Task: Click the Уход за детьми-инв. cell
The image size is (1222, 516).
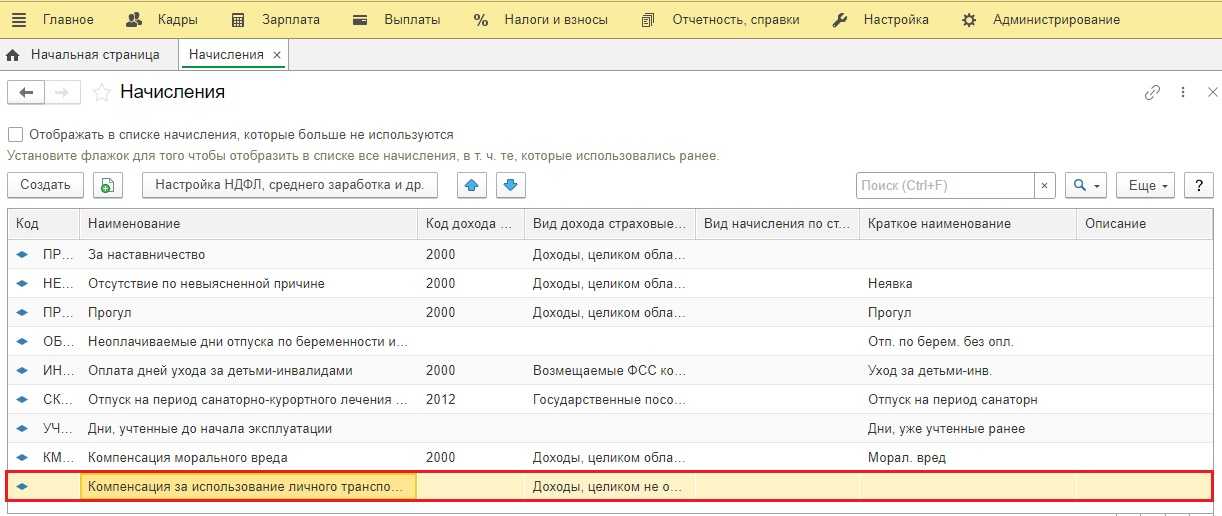Action: [967, 370]
